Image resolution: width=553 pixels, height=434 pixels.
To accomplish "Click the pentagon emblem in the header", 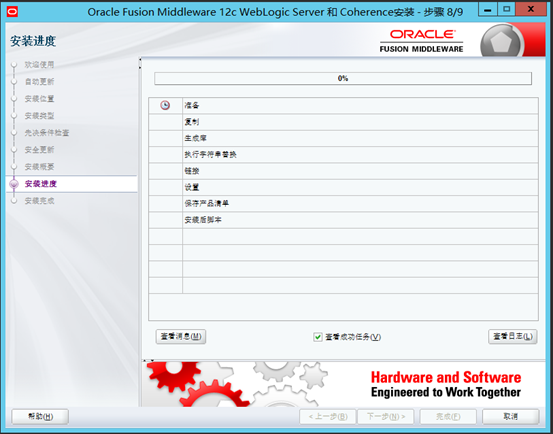I will pos(502,41).
